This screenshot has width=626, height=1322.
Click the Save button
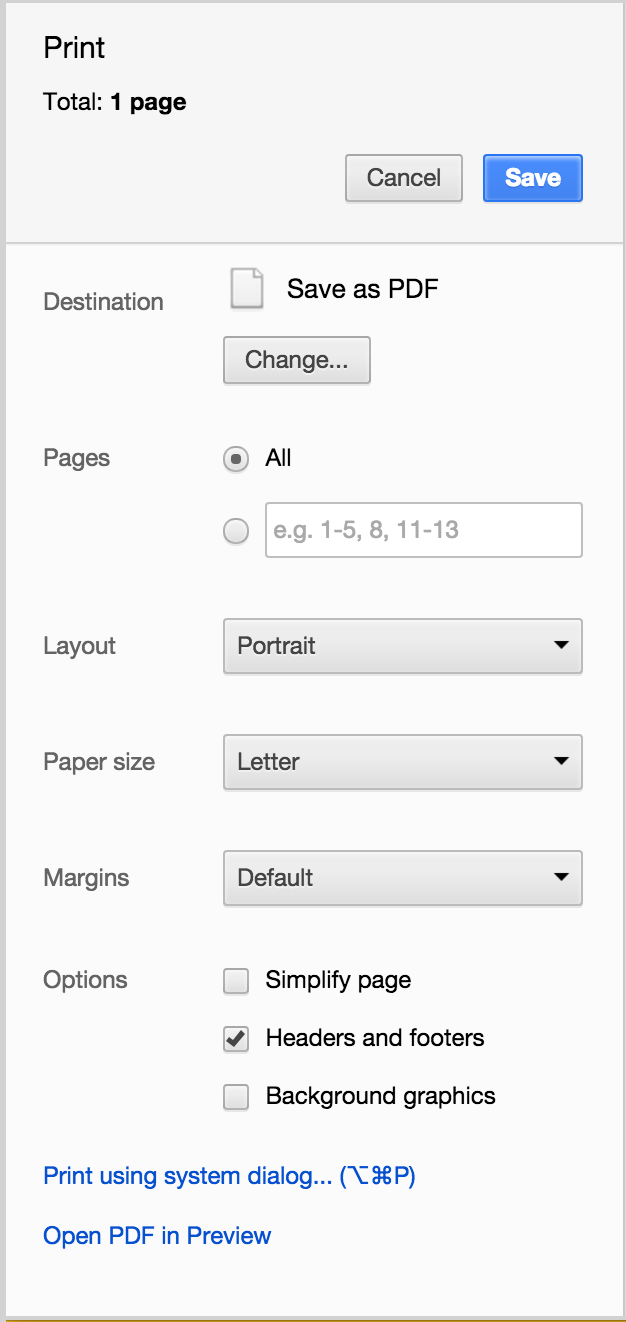pyautogui.click(x=532, y=177)
